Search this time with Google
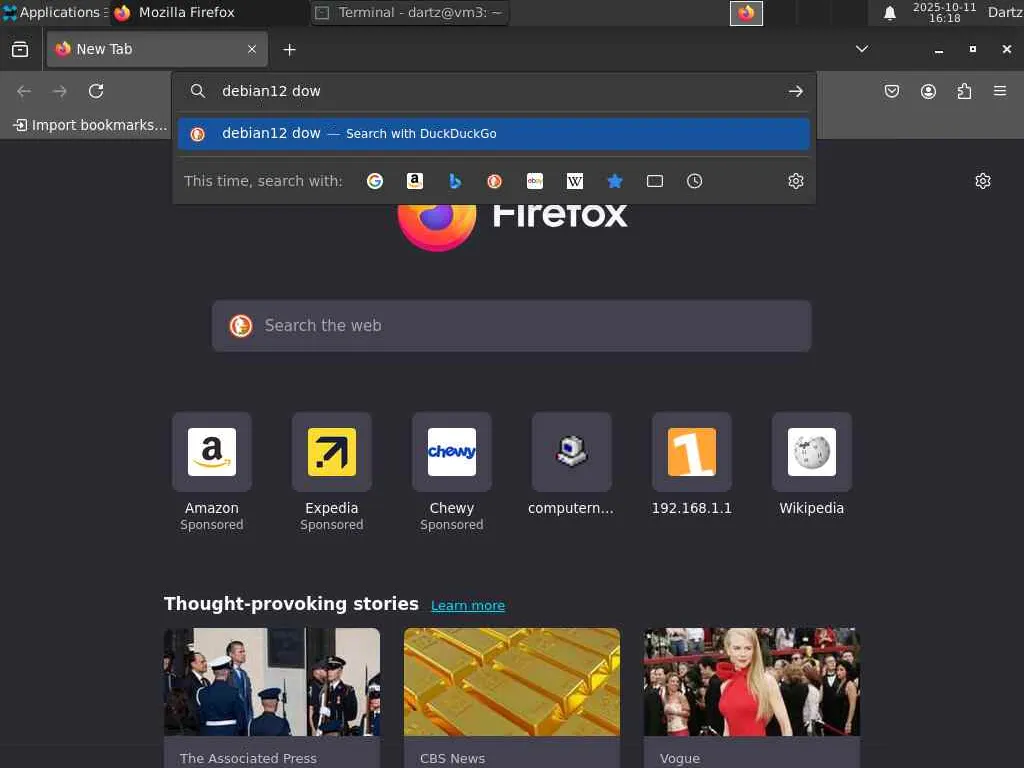1024x768 pixels. tap(375, 181)
